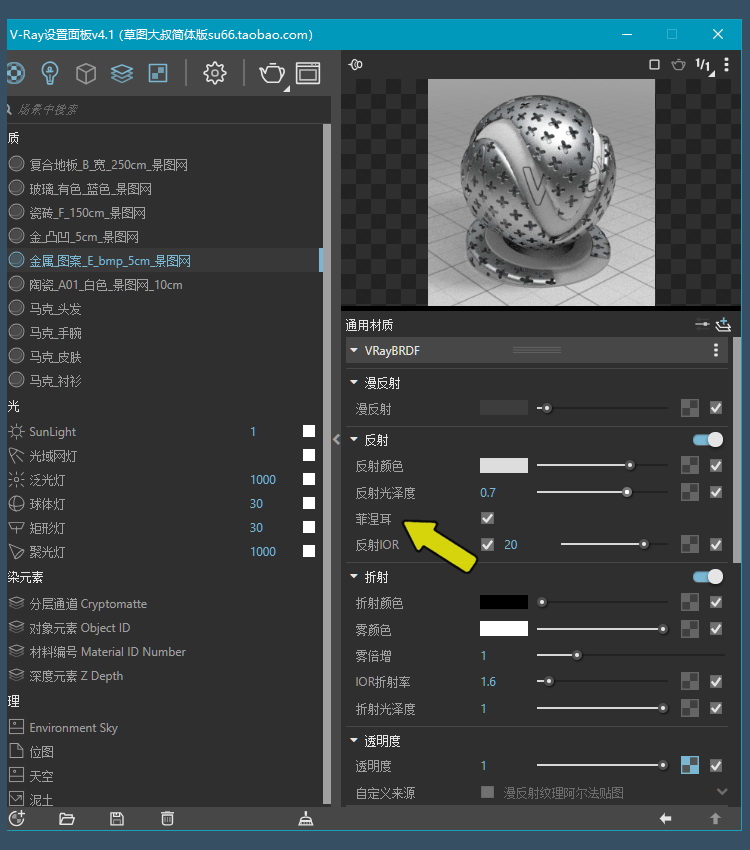Click the up arrow icon at bottom right
Image resolution: width=750 pixels, height=850 pixels.
pyautogui.click(x=715, y=819)
